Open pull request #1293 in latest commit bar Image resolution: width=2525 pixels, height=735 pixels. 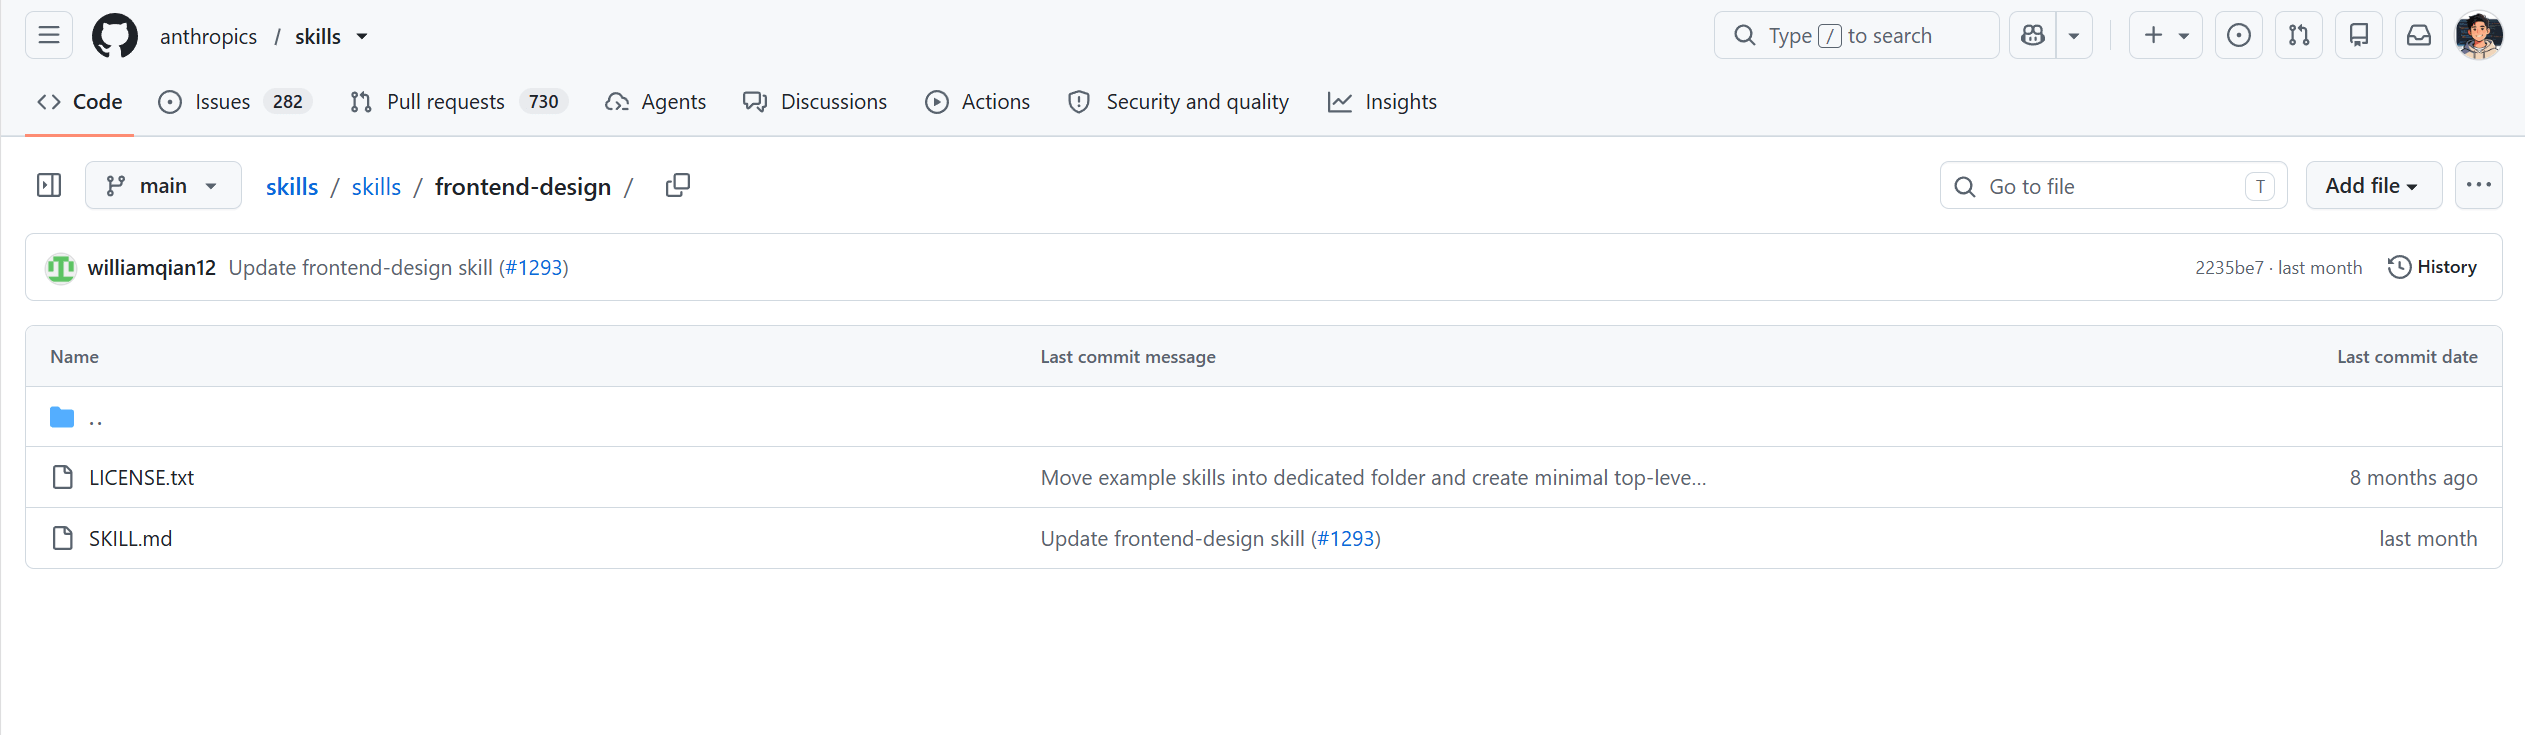534,268
